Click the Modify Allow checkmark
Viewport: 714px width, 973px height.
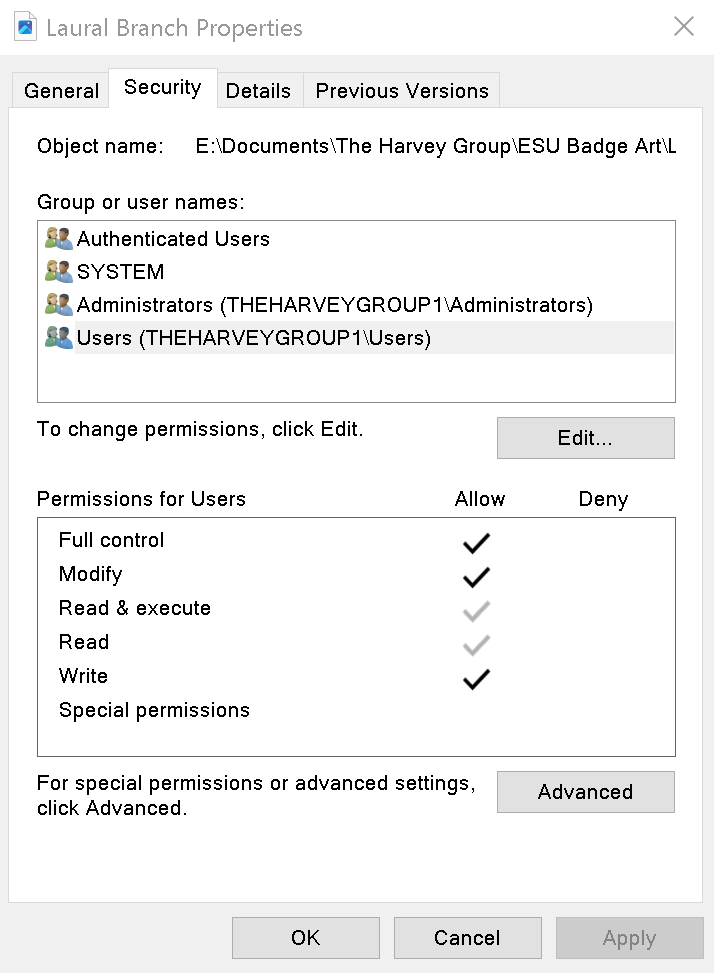pyautogui.click(x=476, y=576)
